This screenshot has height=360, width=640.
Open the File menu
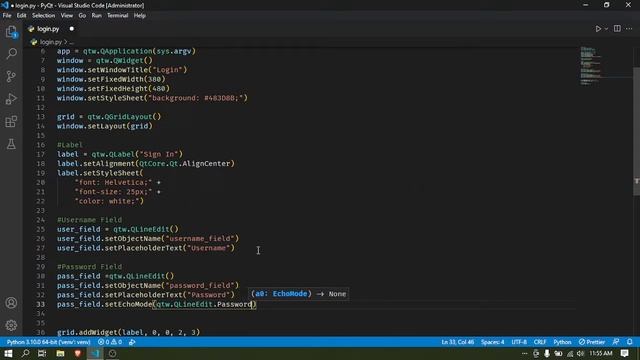[7, 16]
